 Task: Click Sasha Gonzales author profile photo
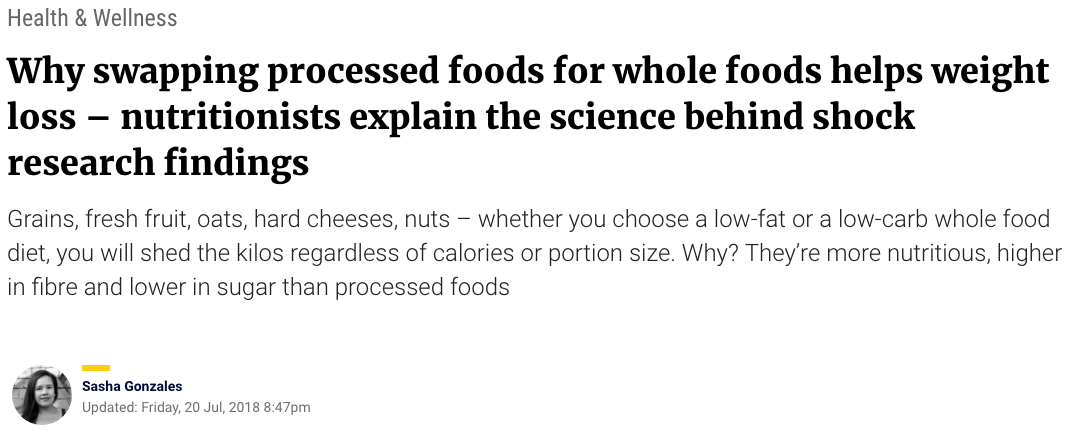pos(41,395)
